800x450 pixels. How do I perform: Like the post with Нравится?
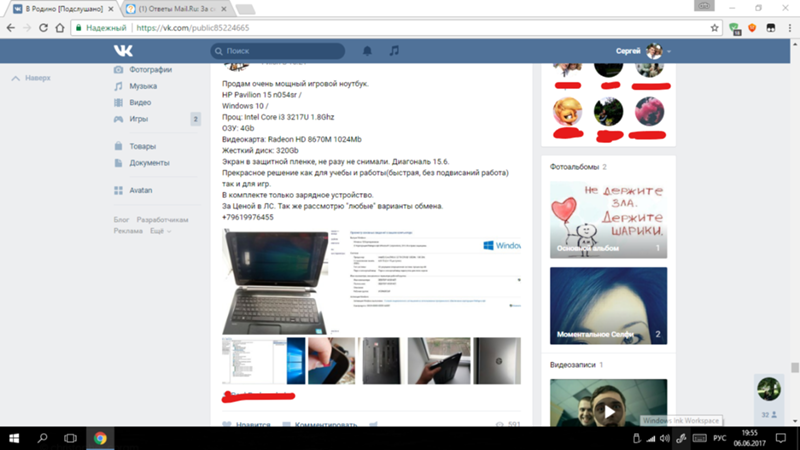246,424
